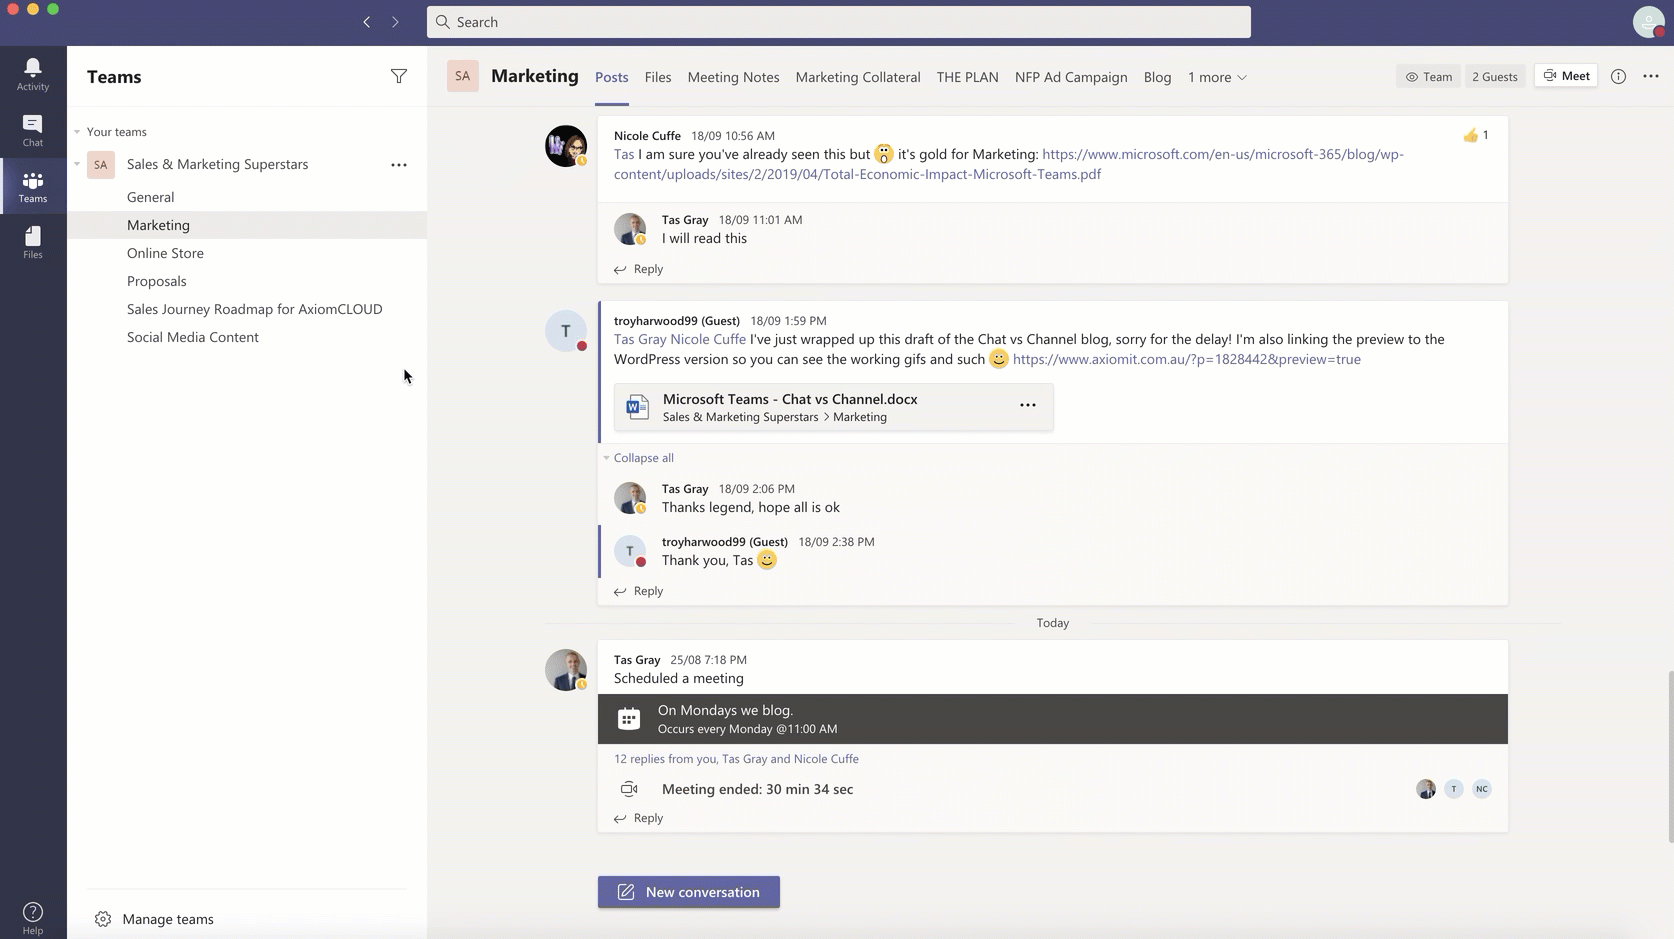Click the filter funnel icon

coord(399,76)
